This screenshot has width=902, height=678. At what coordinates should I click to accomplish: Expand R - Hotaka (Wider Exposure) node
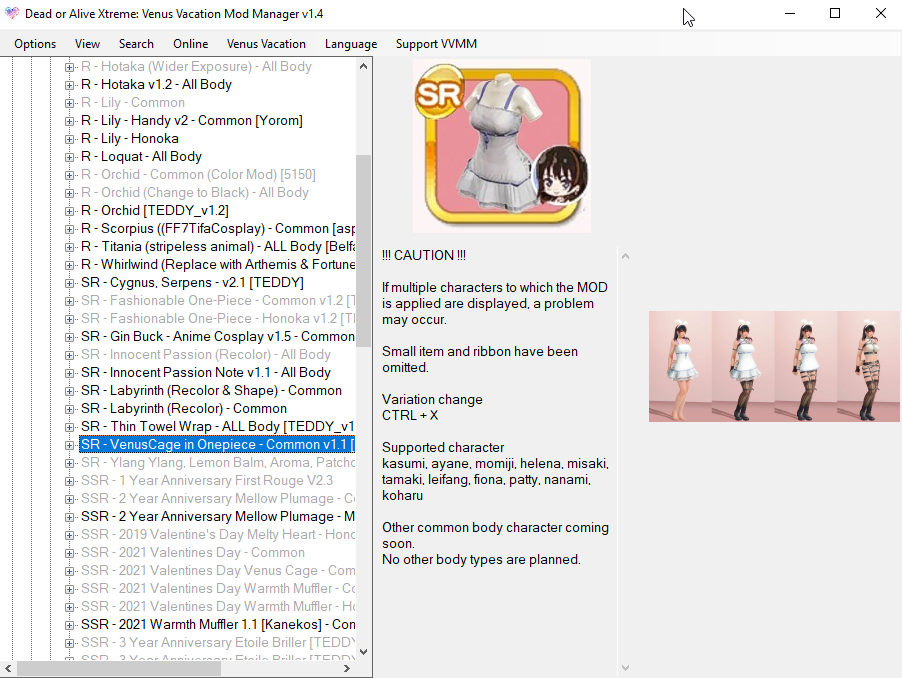coord(69,67)
